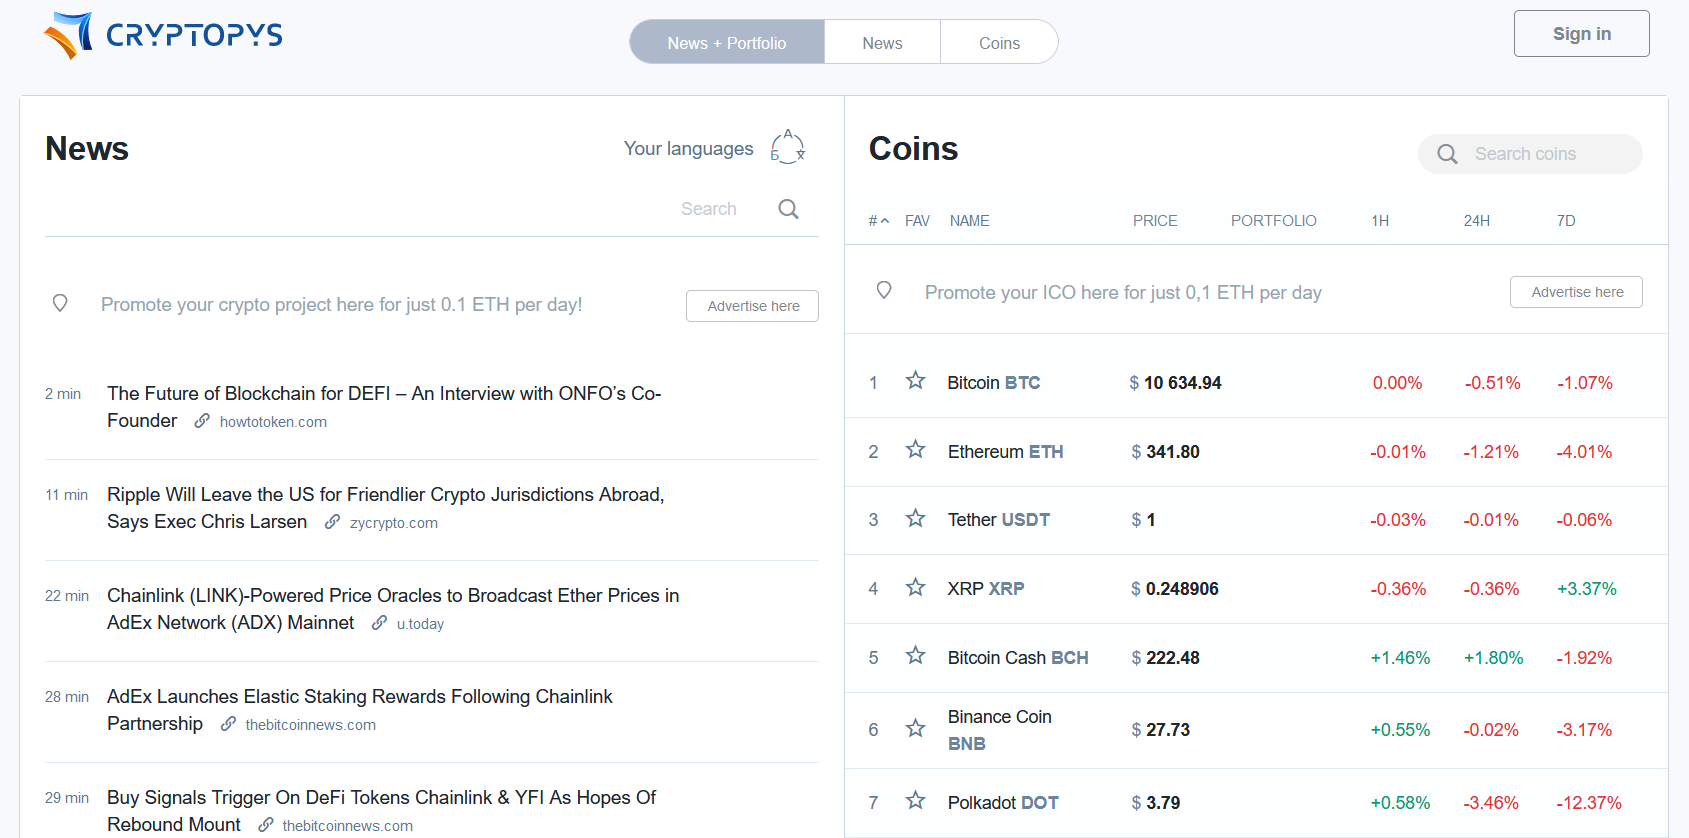The width and height of the screenshot is (1689, 838).
Task: Favorite Binance Coin BNB with the star
Action: 915,728
